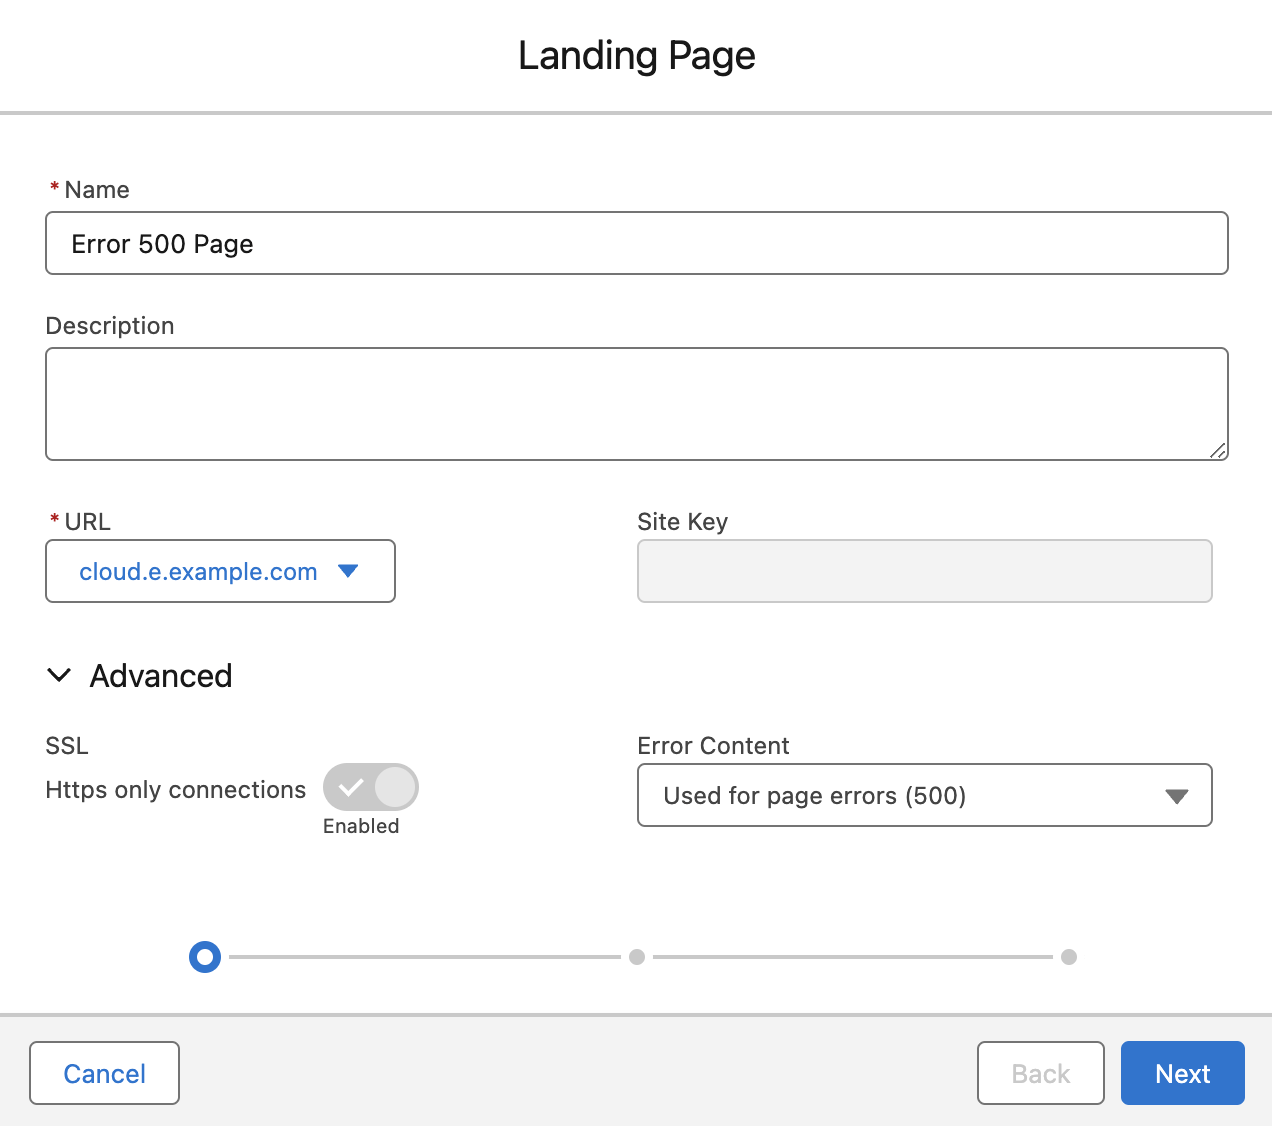The image size is (1272, 1126).
Task: Open the Error Content dropdown
Action: pyautogui.click(x=924, y=795)
